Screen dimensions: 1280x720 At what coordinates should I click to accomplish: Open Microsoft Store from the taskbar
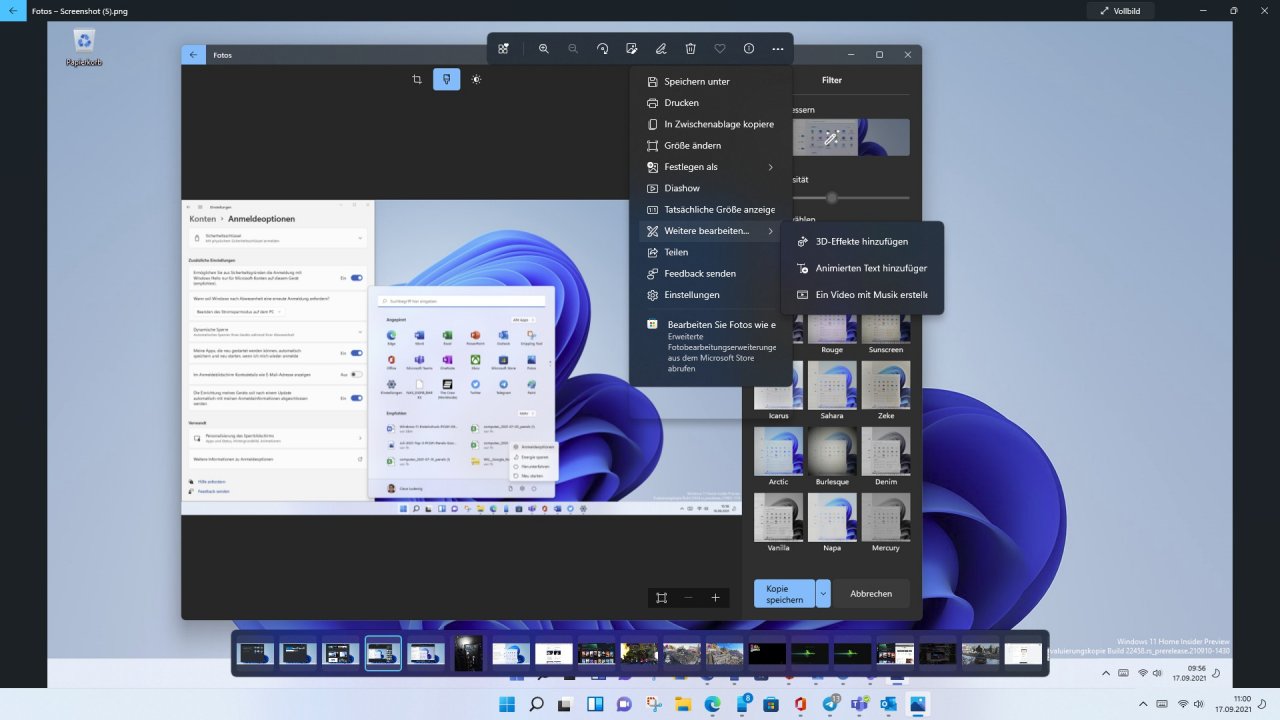[771, 704]
